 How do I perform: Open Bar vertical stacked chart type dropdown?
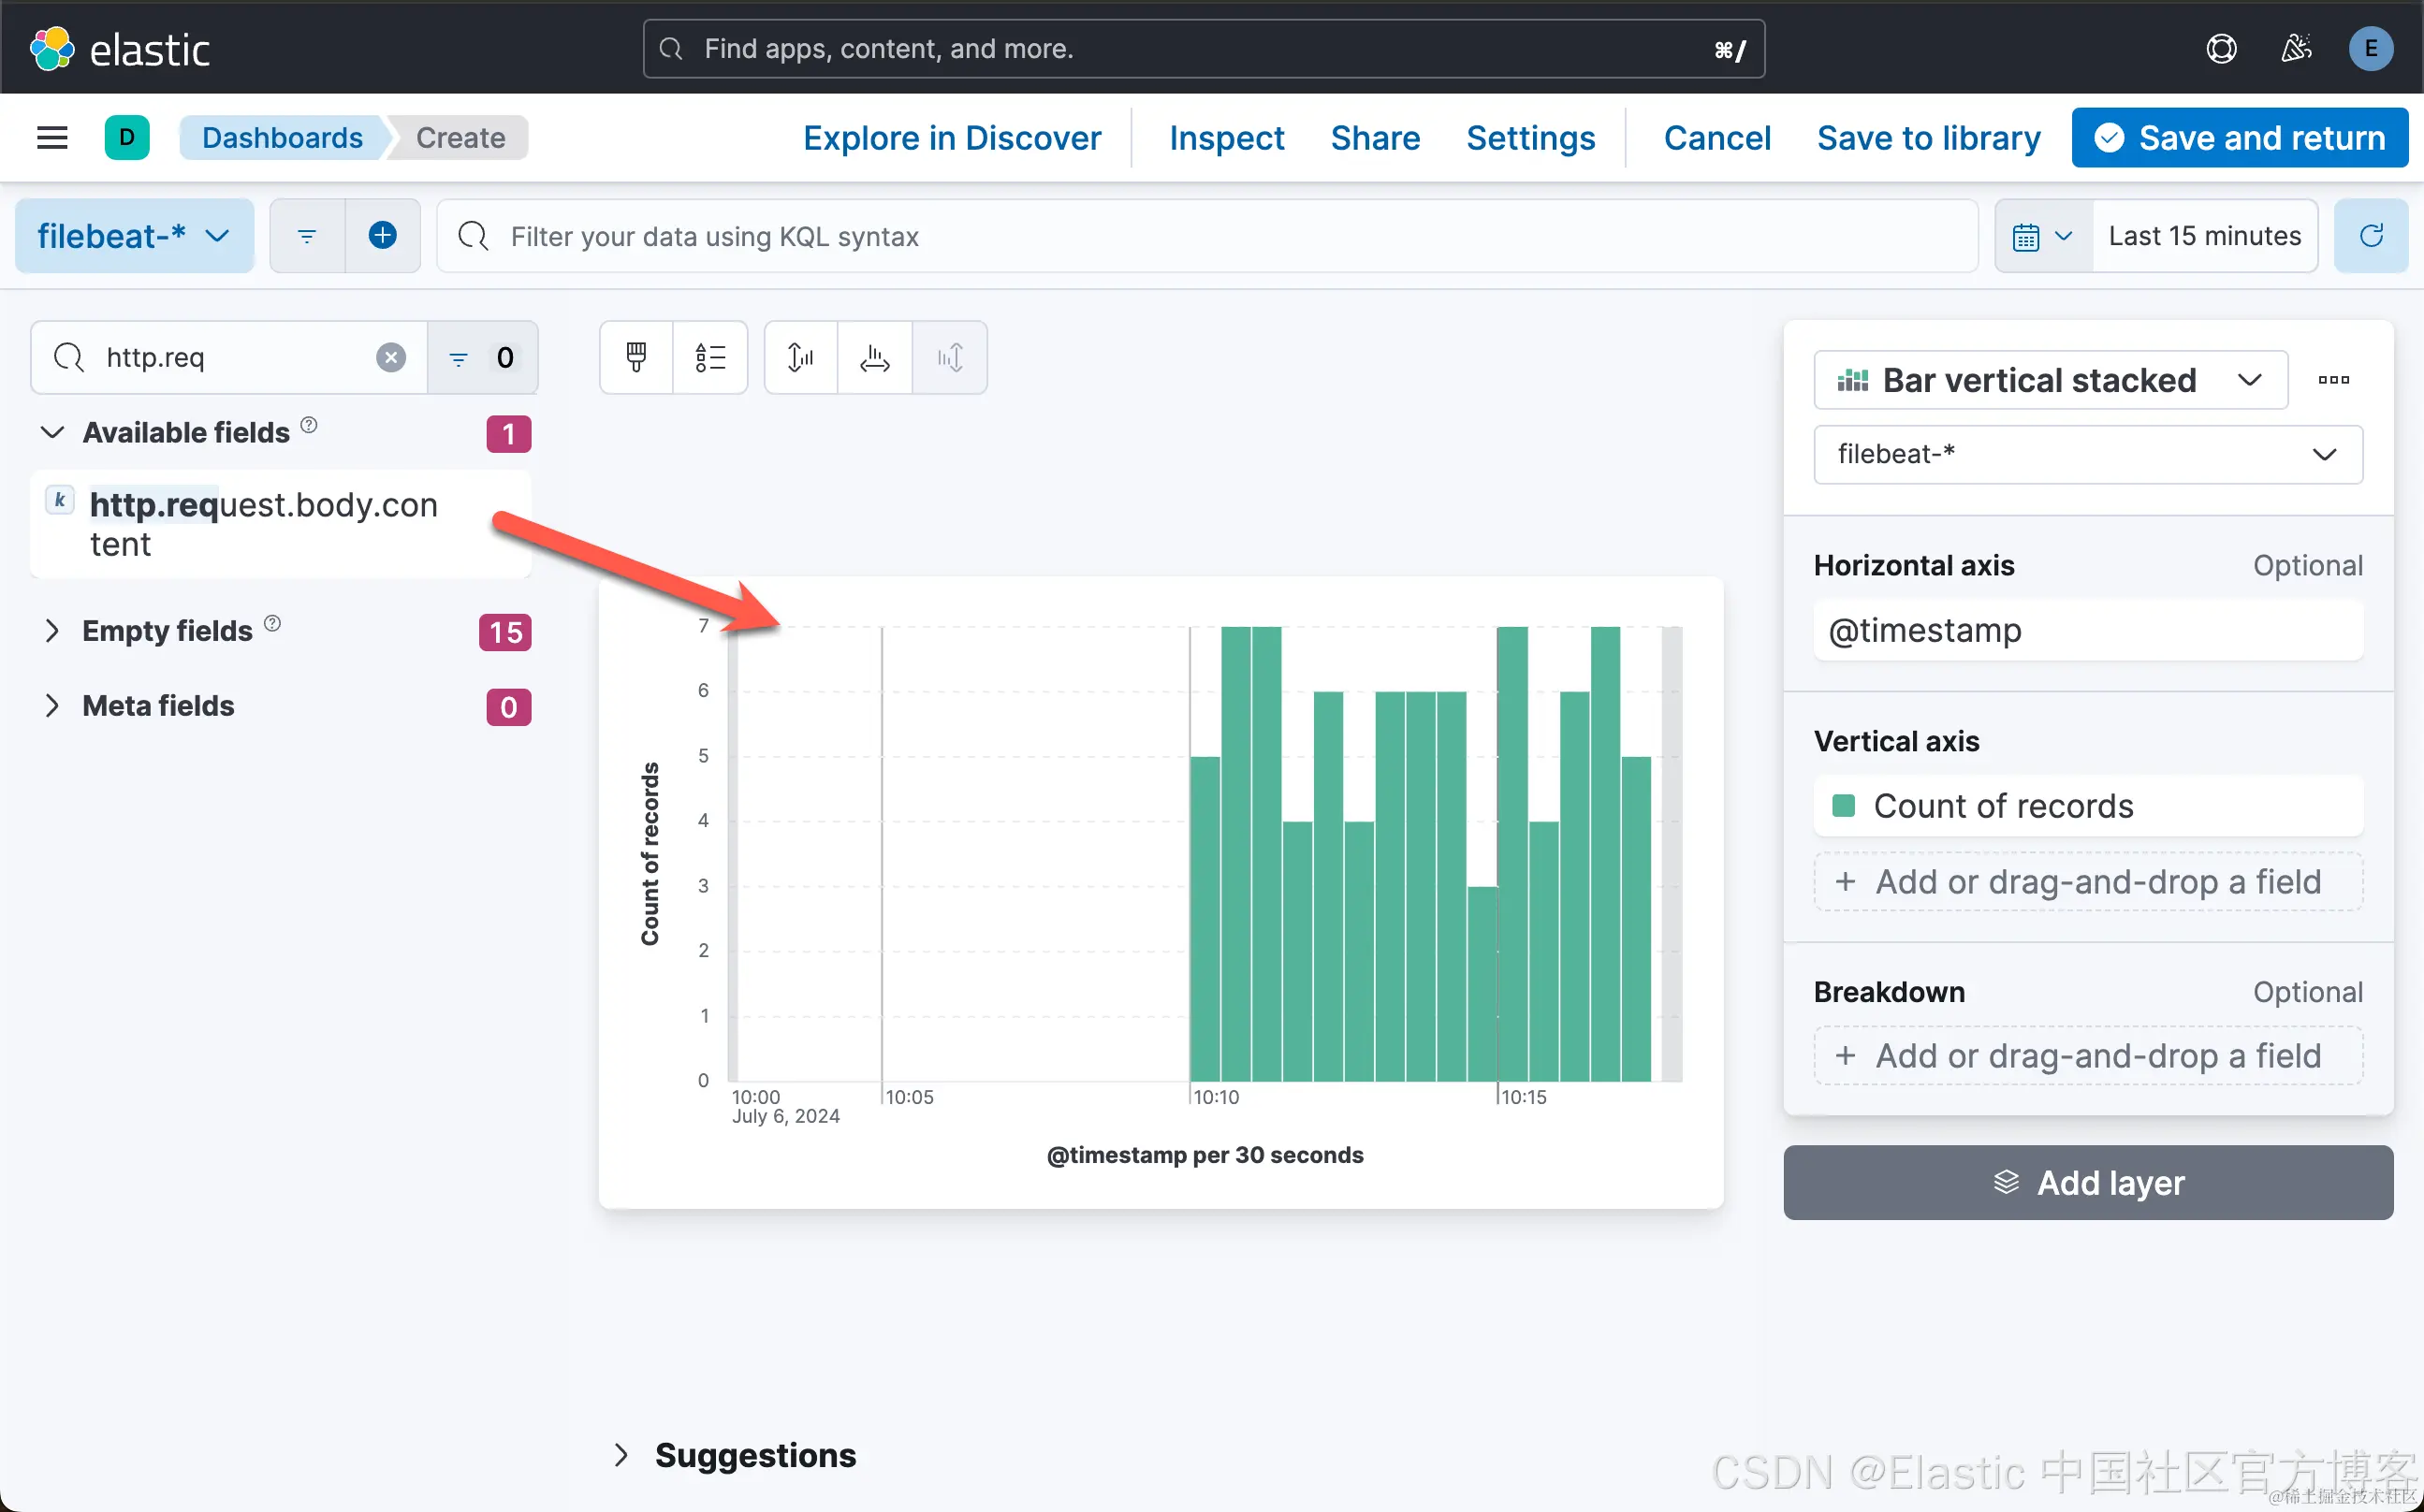(2049, 380)
